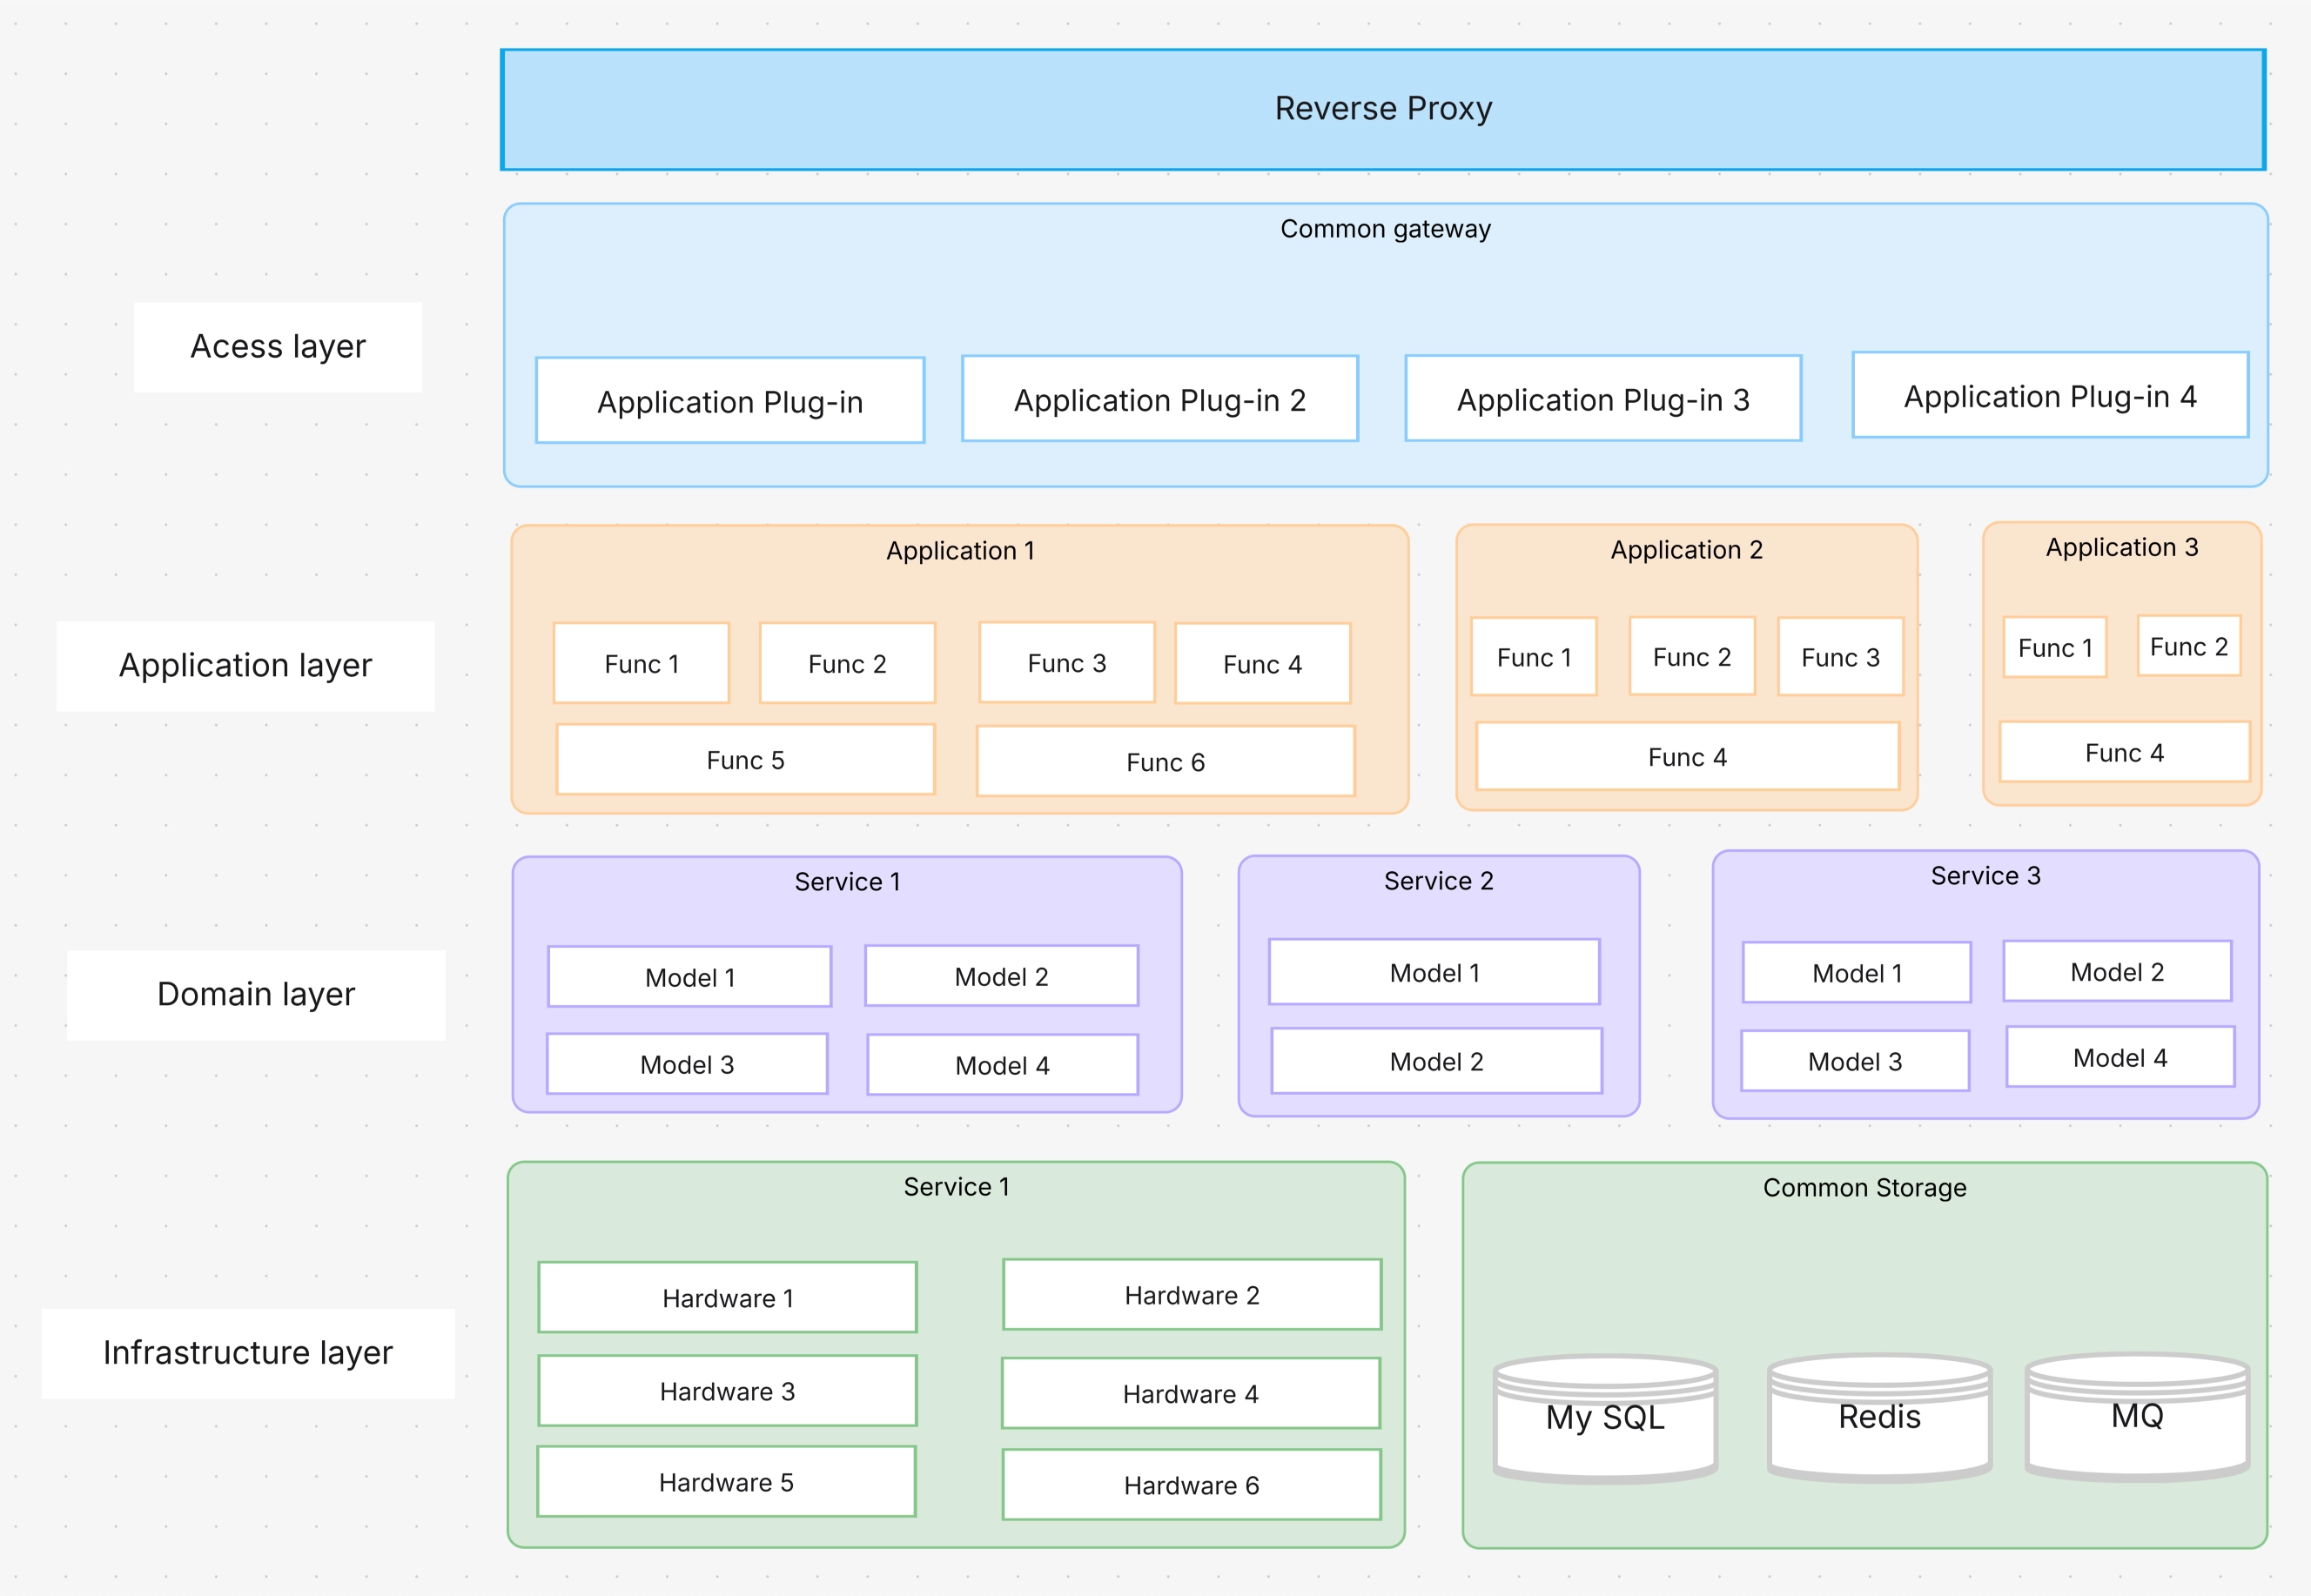2311x1596 pixels.
Task: Click the Infrastructure layer label
Action: [x=248, y=1353]
